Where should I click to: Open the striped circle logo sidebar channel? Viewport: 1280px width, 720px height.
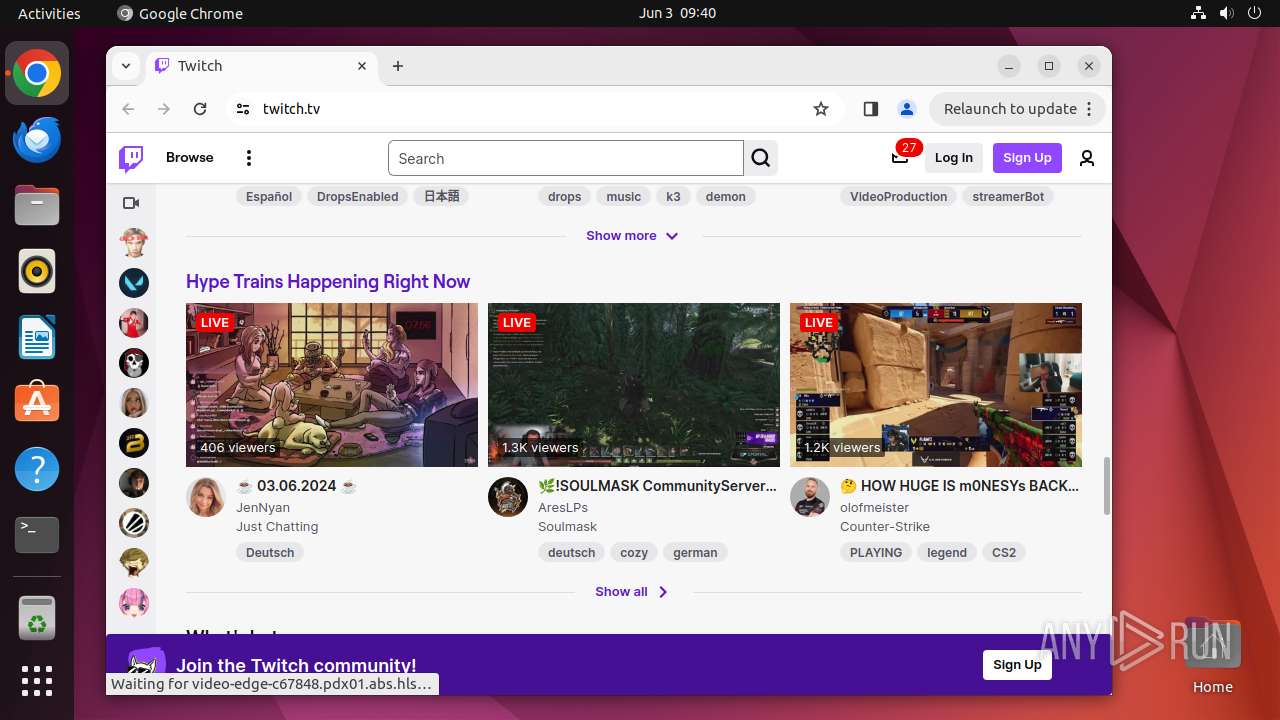pyautogui.click(x=134, y=523)
